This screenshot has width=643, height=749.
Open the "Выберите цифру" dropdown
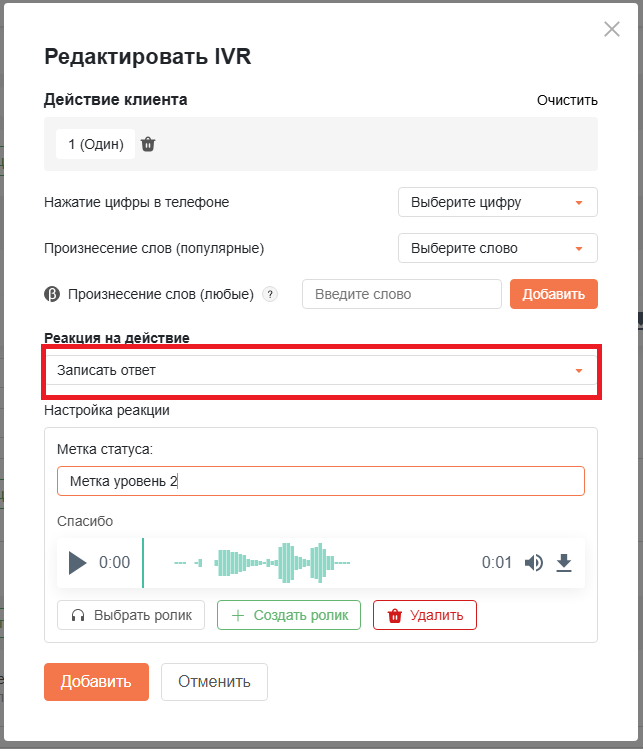coord(498,202)
